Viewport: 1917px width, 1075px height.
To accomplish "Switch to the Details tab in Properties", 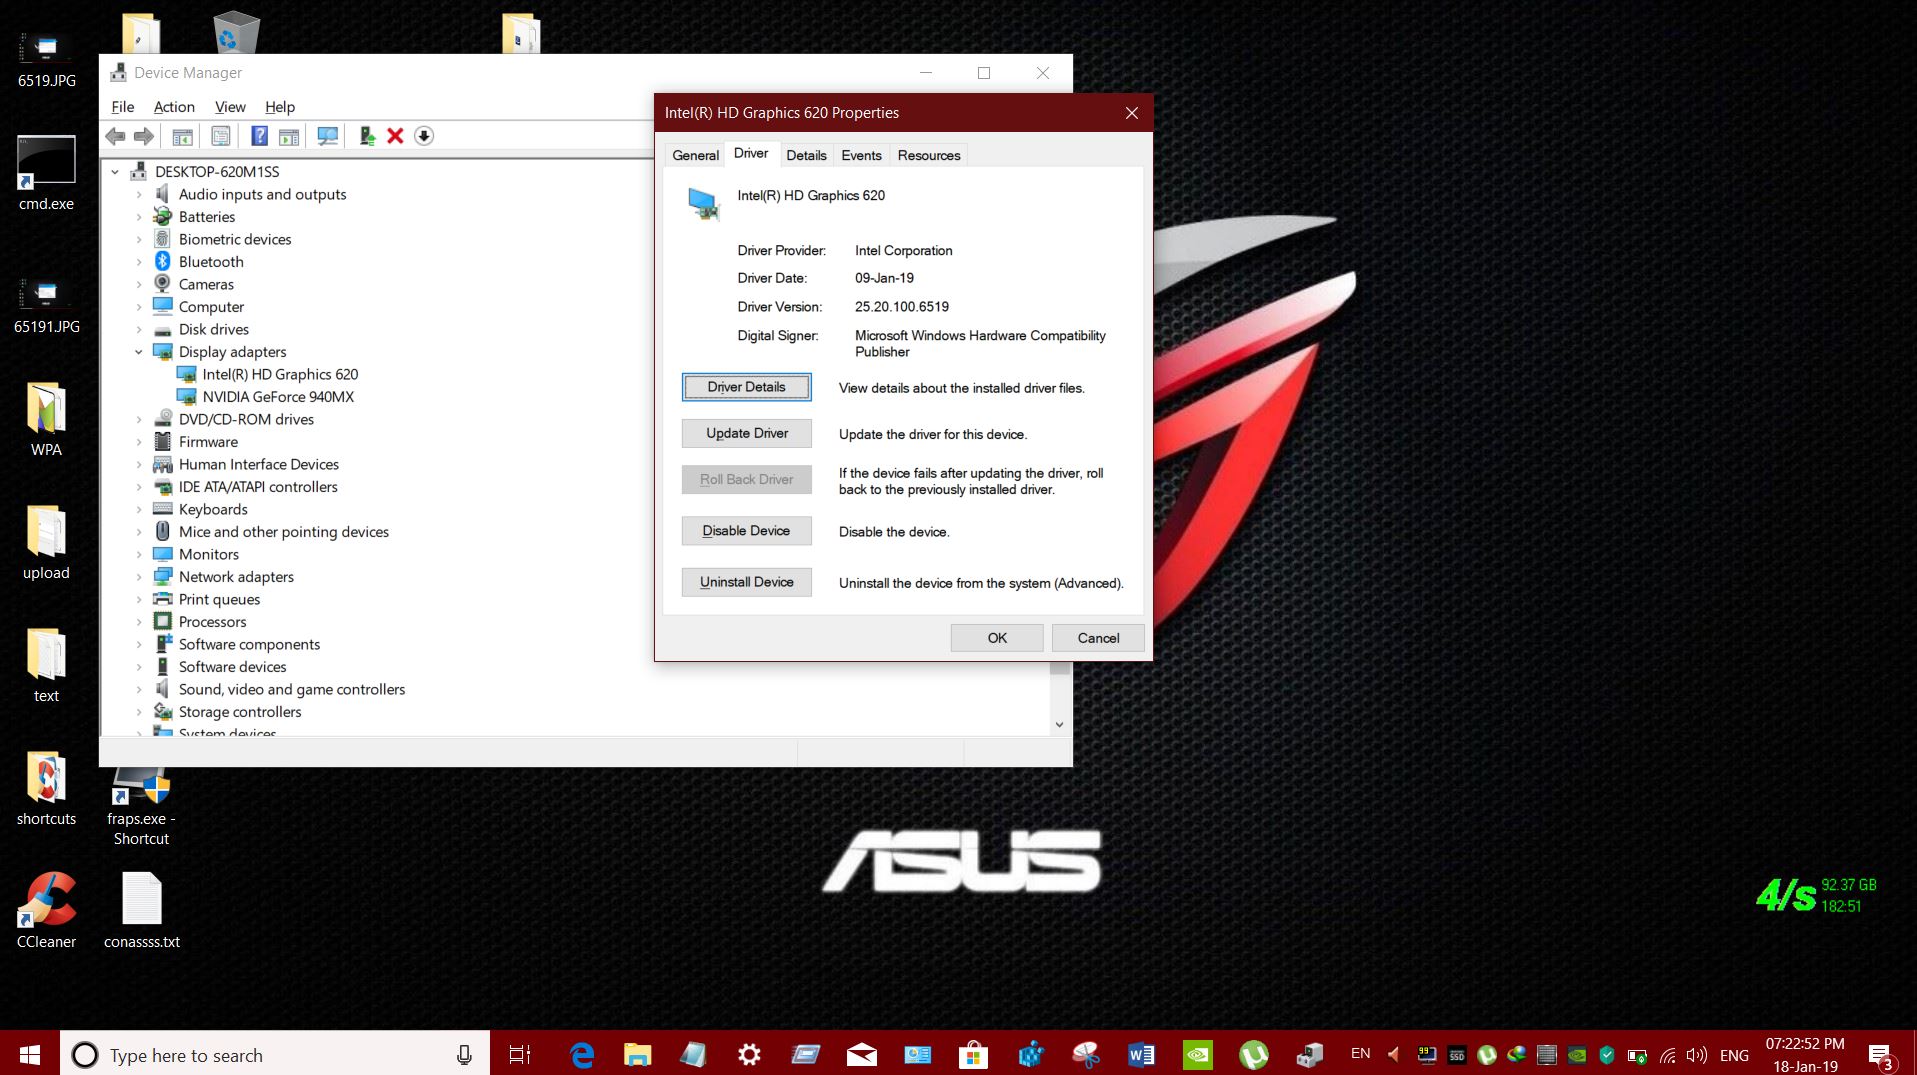I will pos(806,155).
